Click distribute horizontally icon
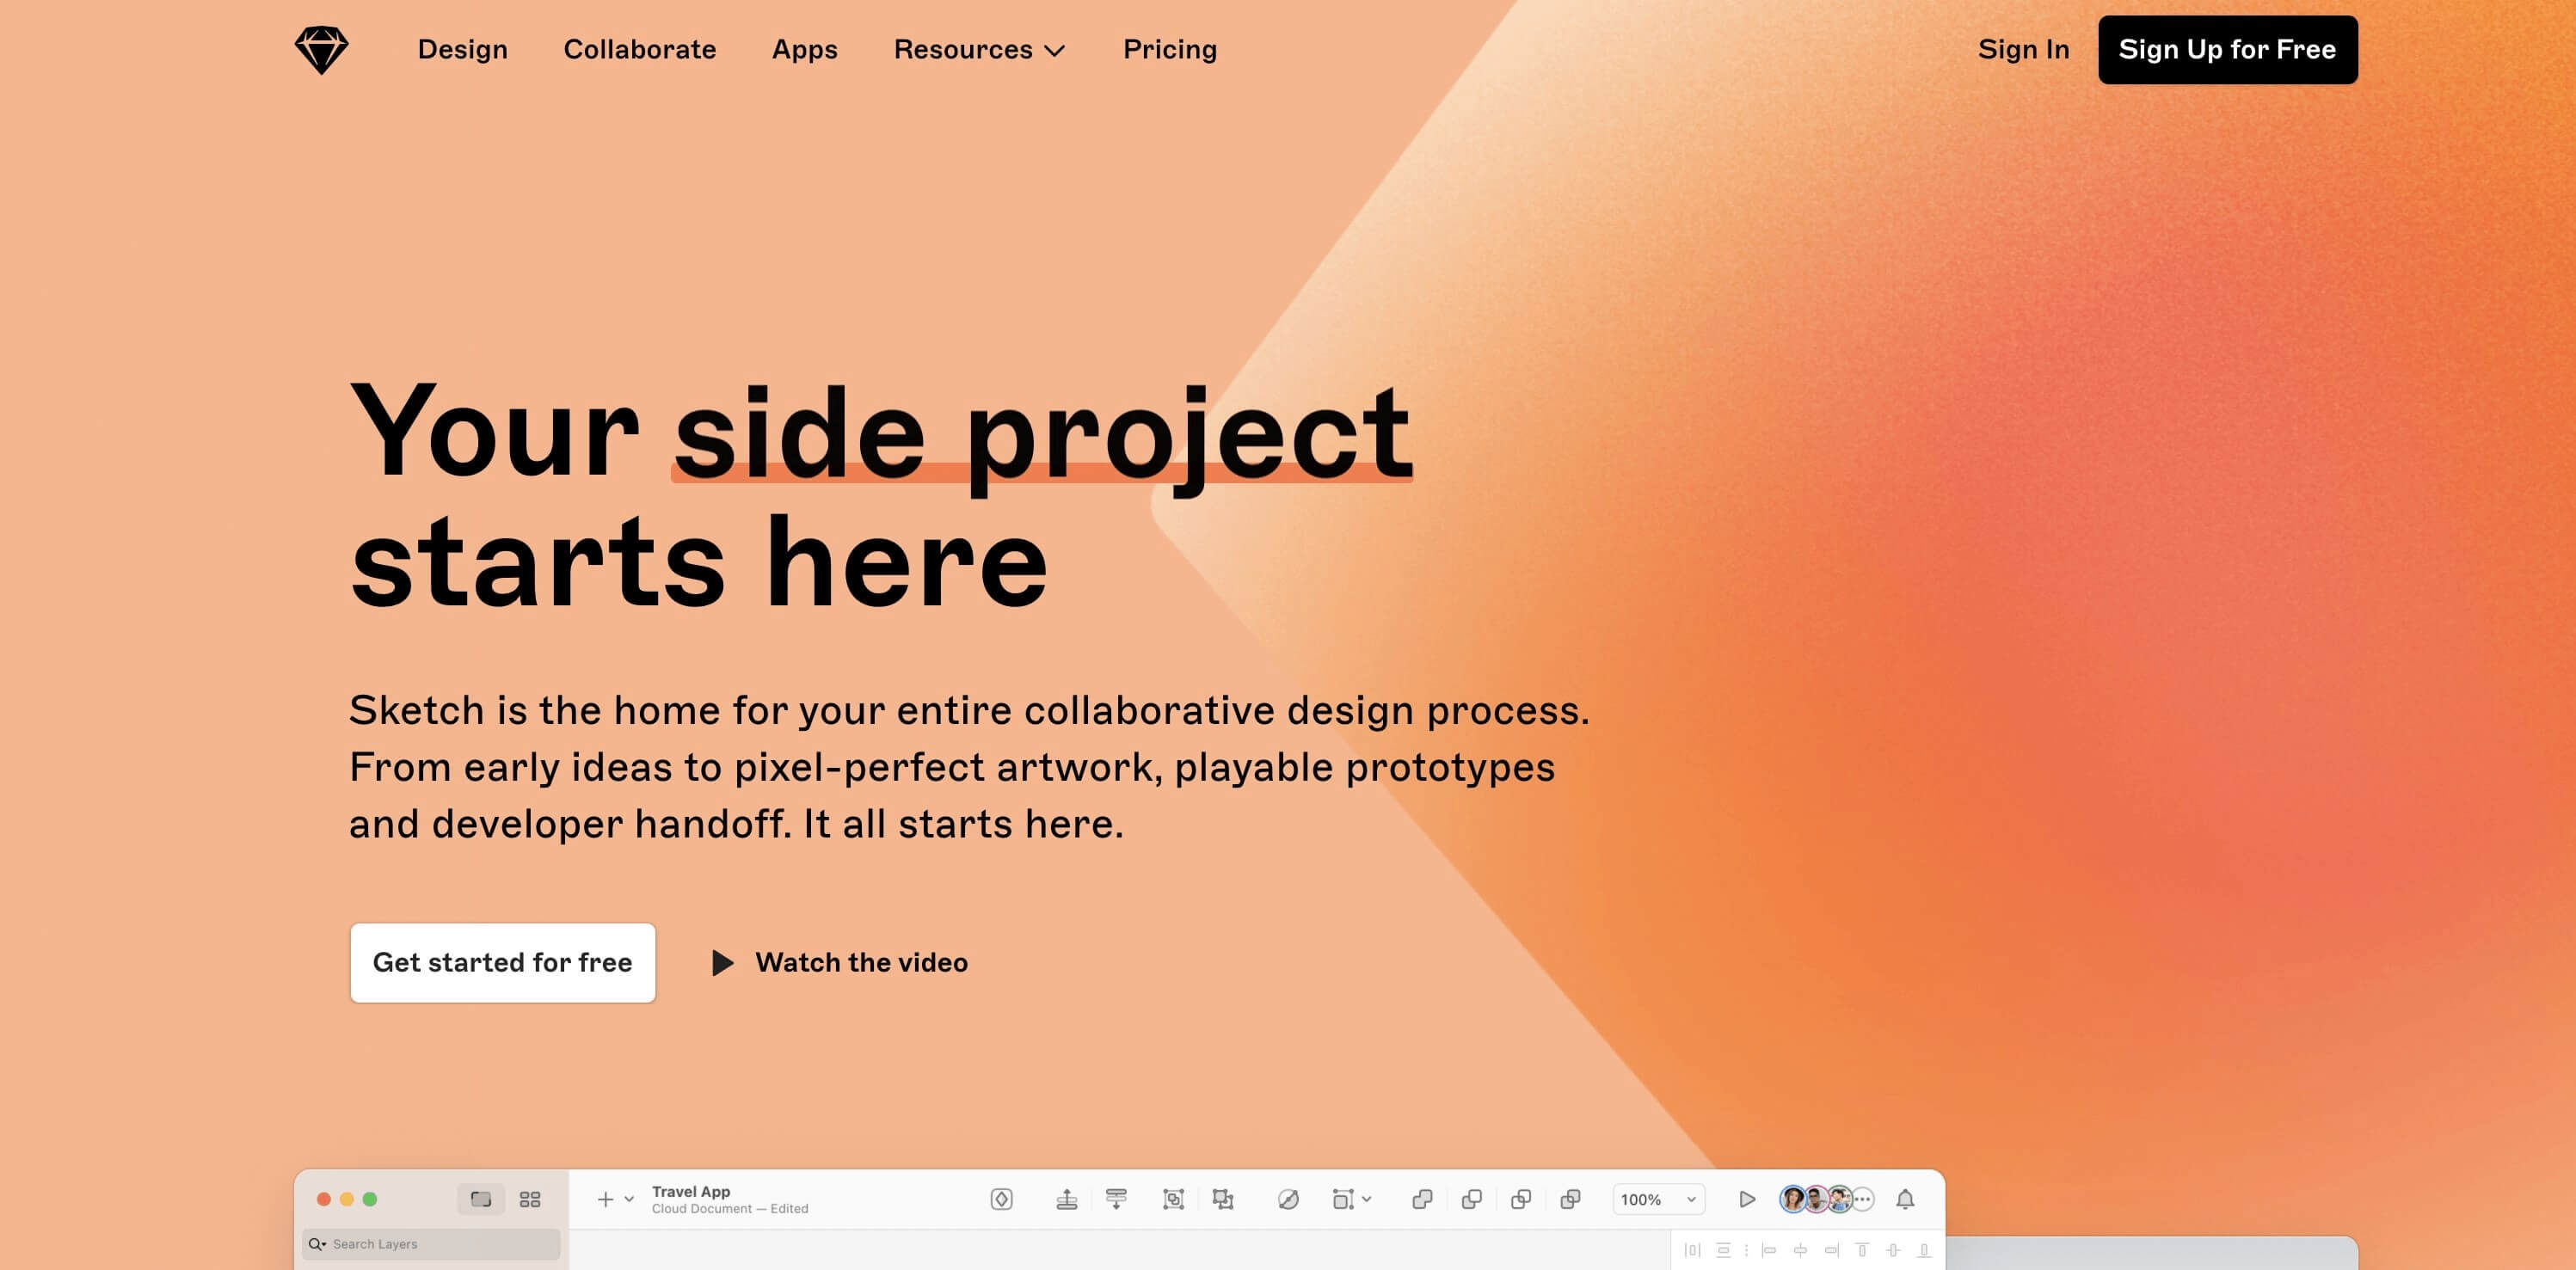The width and height of the screenshot is (2576, 1270). click(x=1692, y=1250)
